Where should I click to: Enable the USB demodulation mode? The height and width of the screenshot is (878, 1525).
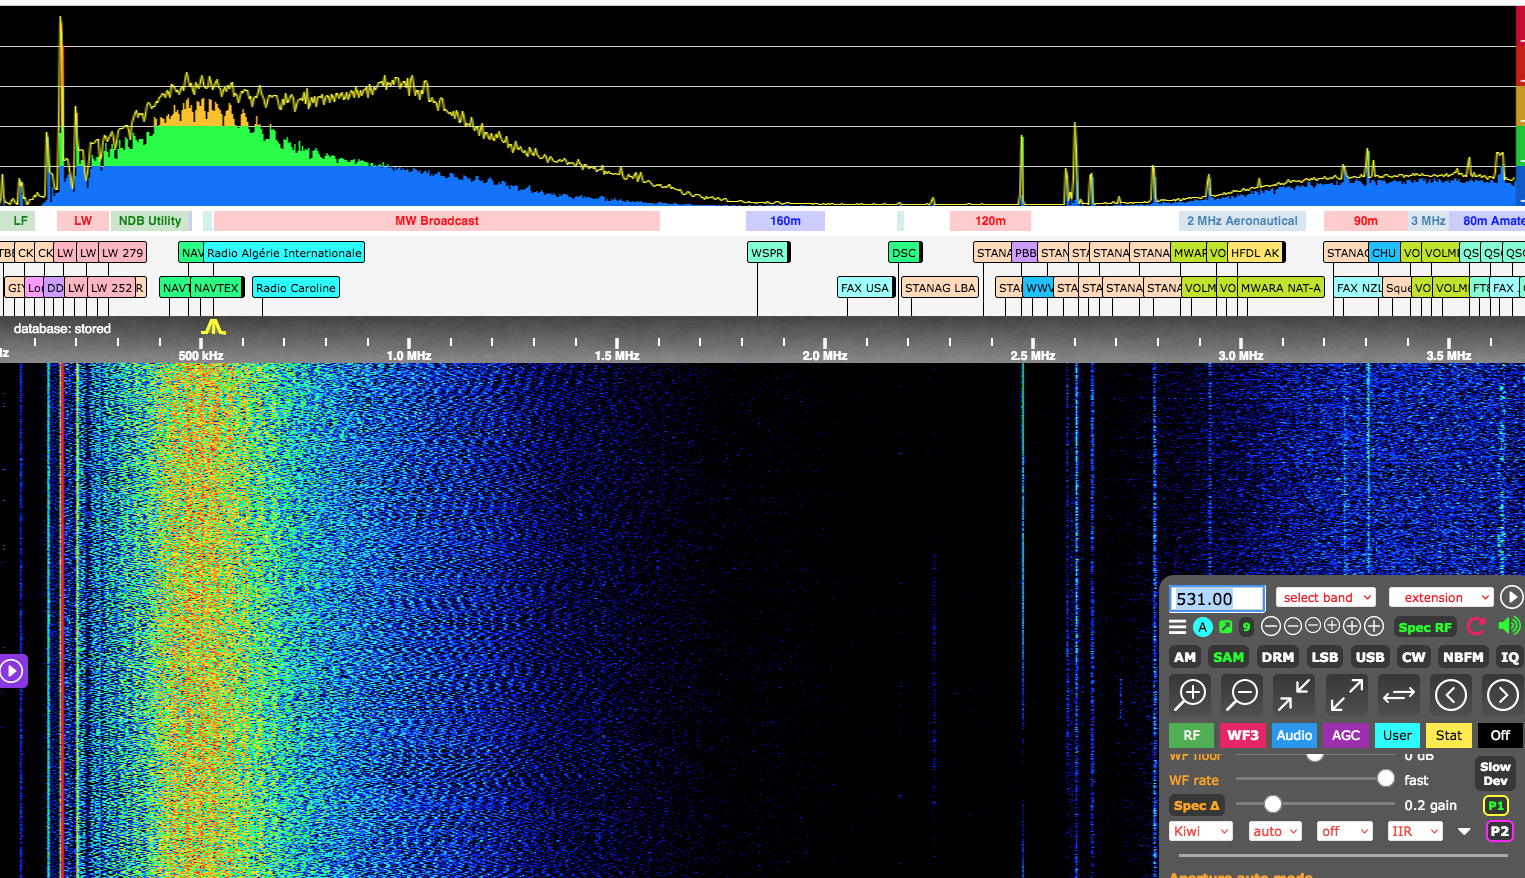(x=1369, y=657)
